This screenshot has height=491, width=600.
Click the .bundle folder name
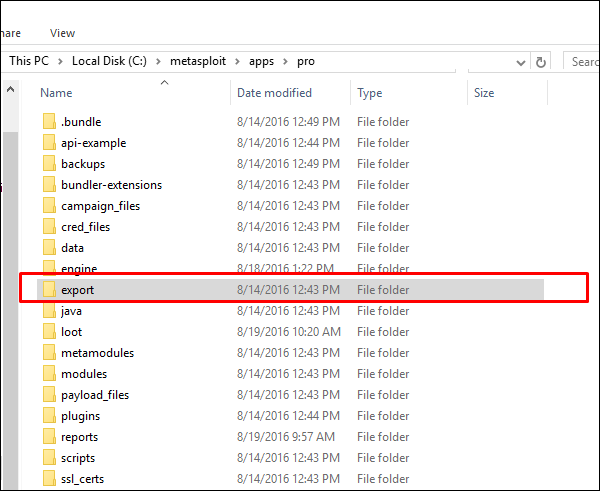(81, 122)
